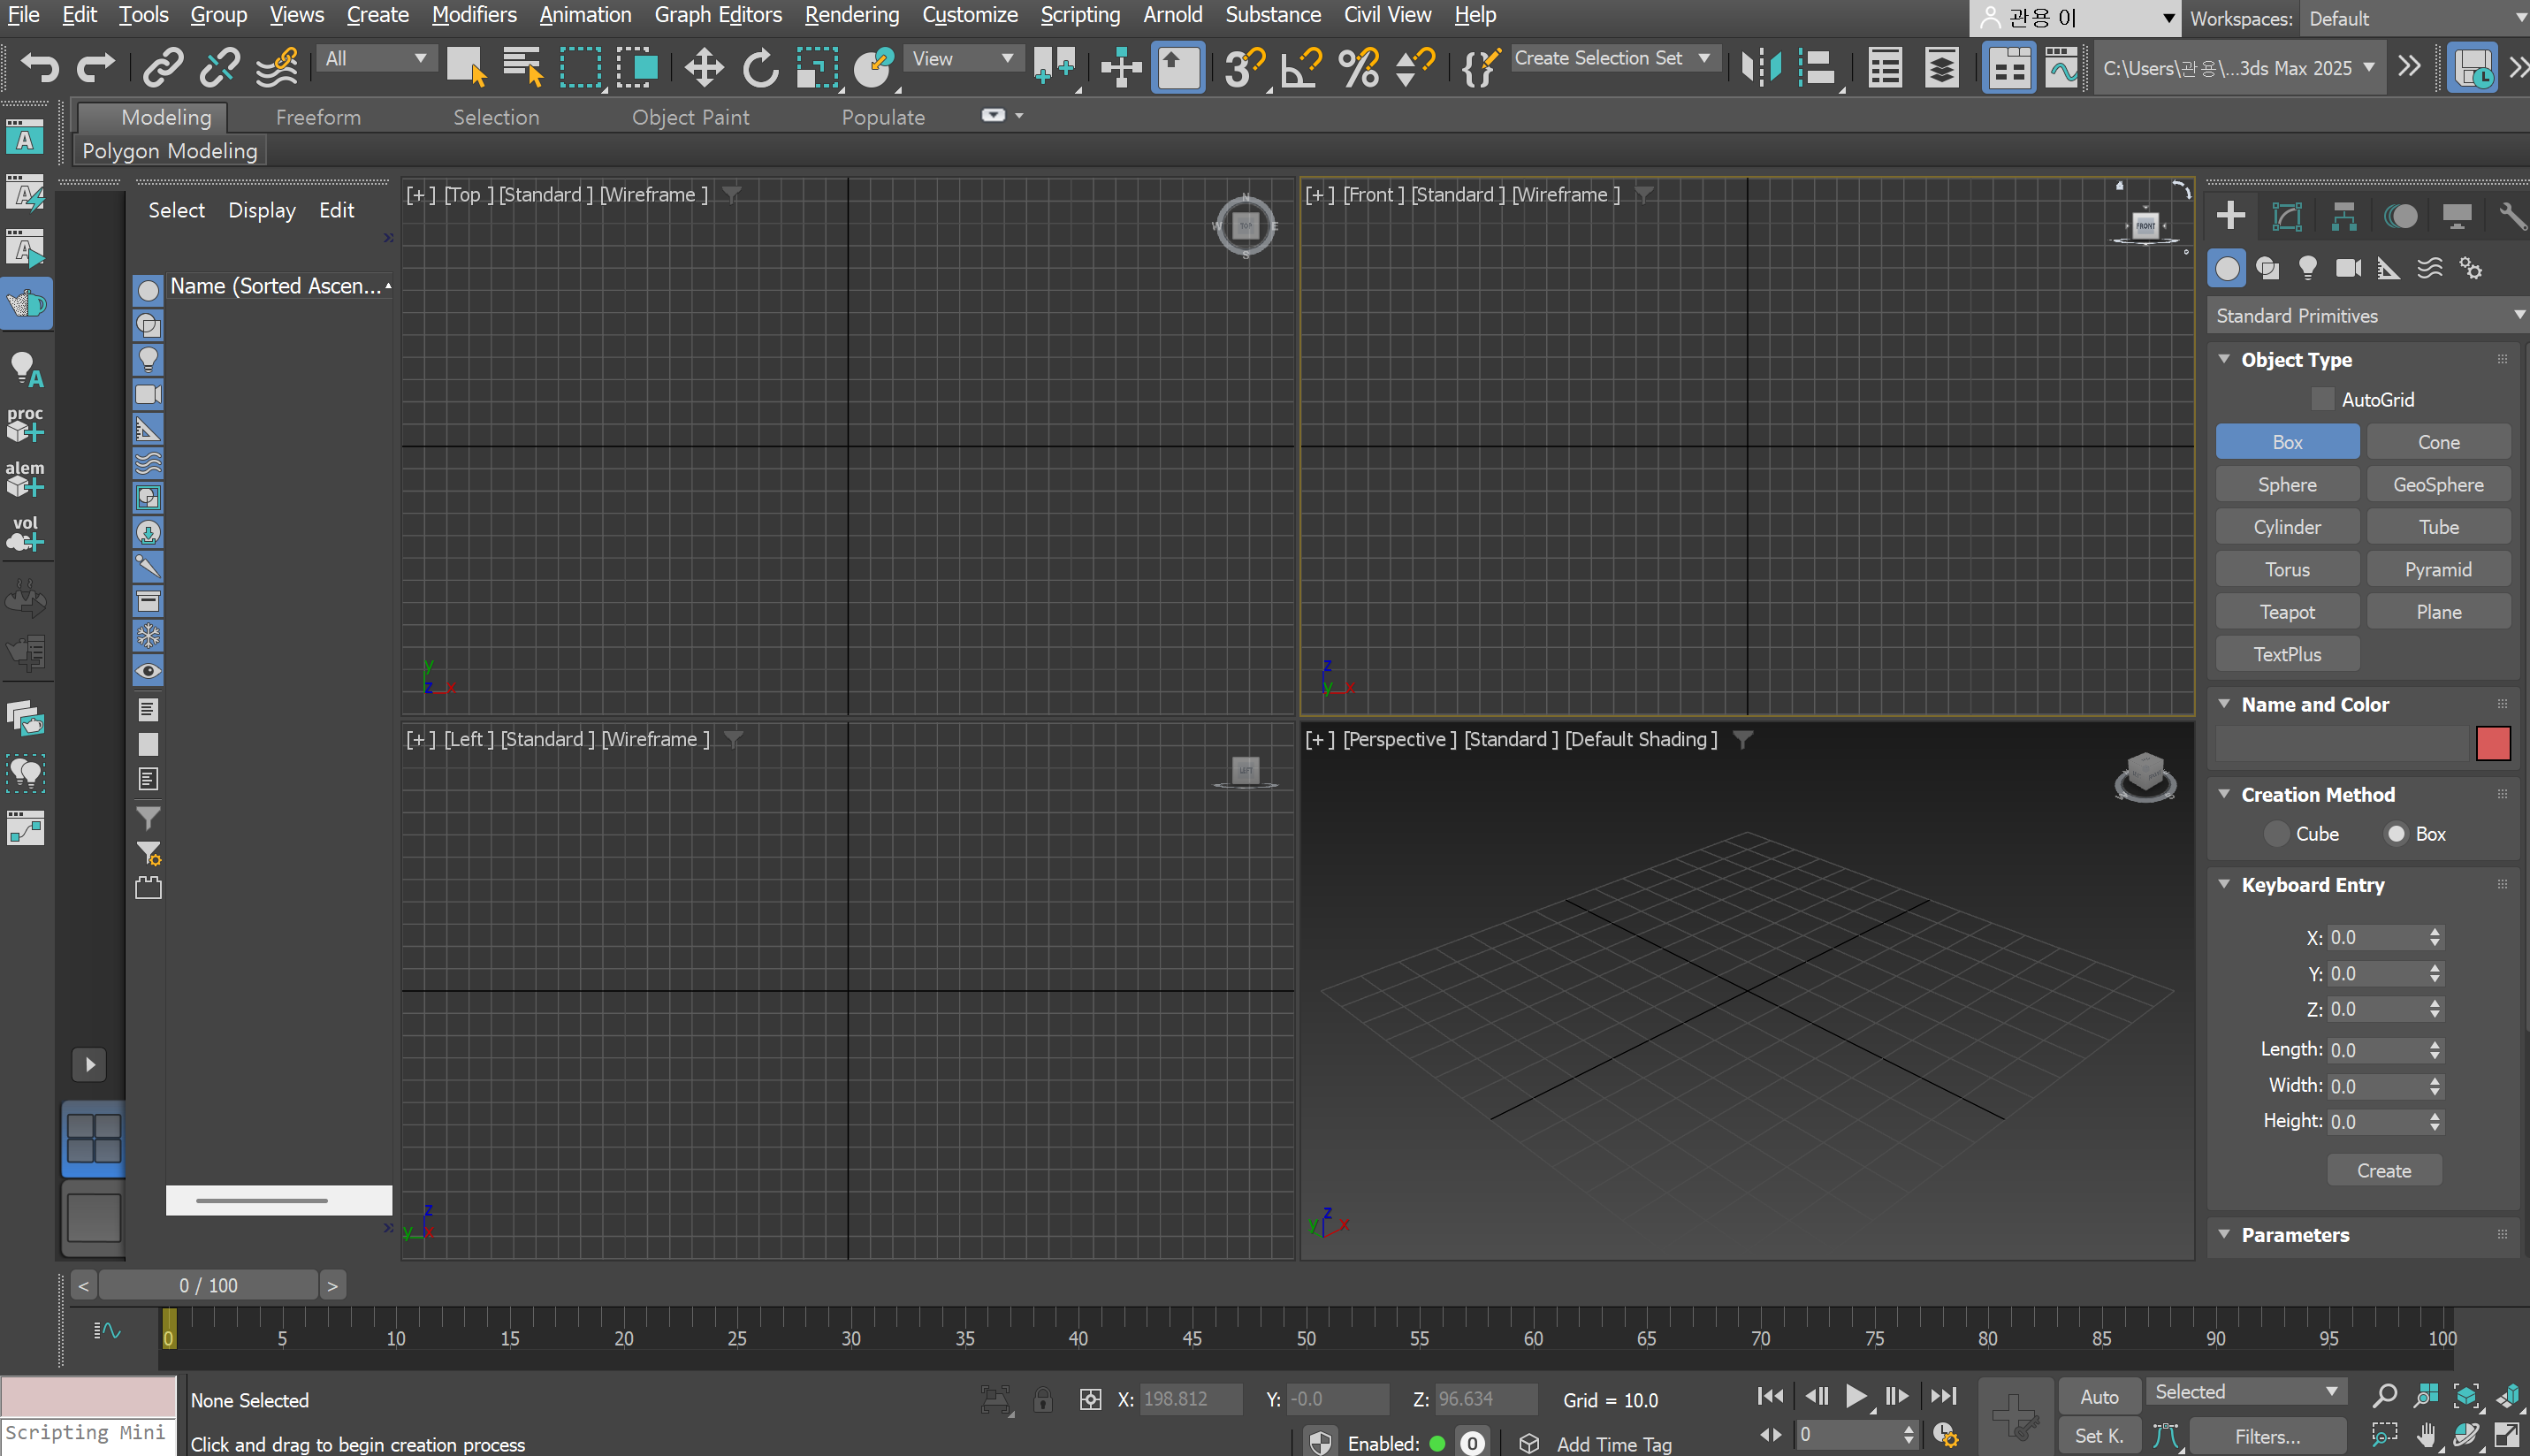Click the Zoom Extents All icon
Image resolution: width=2530 pixels, height=1456 pixels.
coord(2508,1395)
